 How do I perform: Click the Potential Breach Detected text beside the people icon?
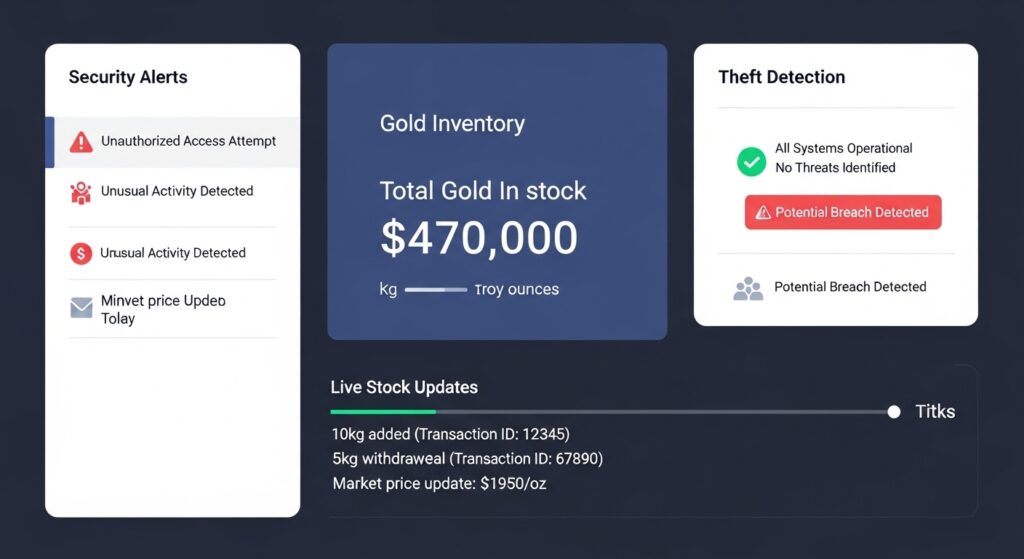[x=850, y=287]
